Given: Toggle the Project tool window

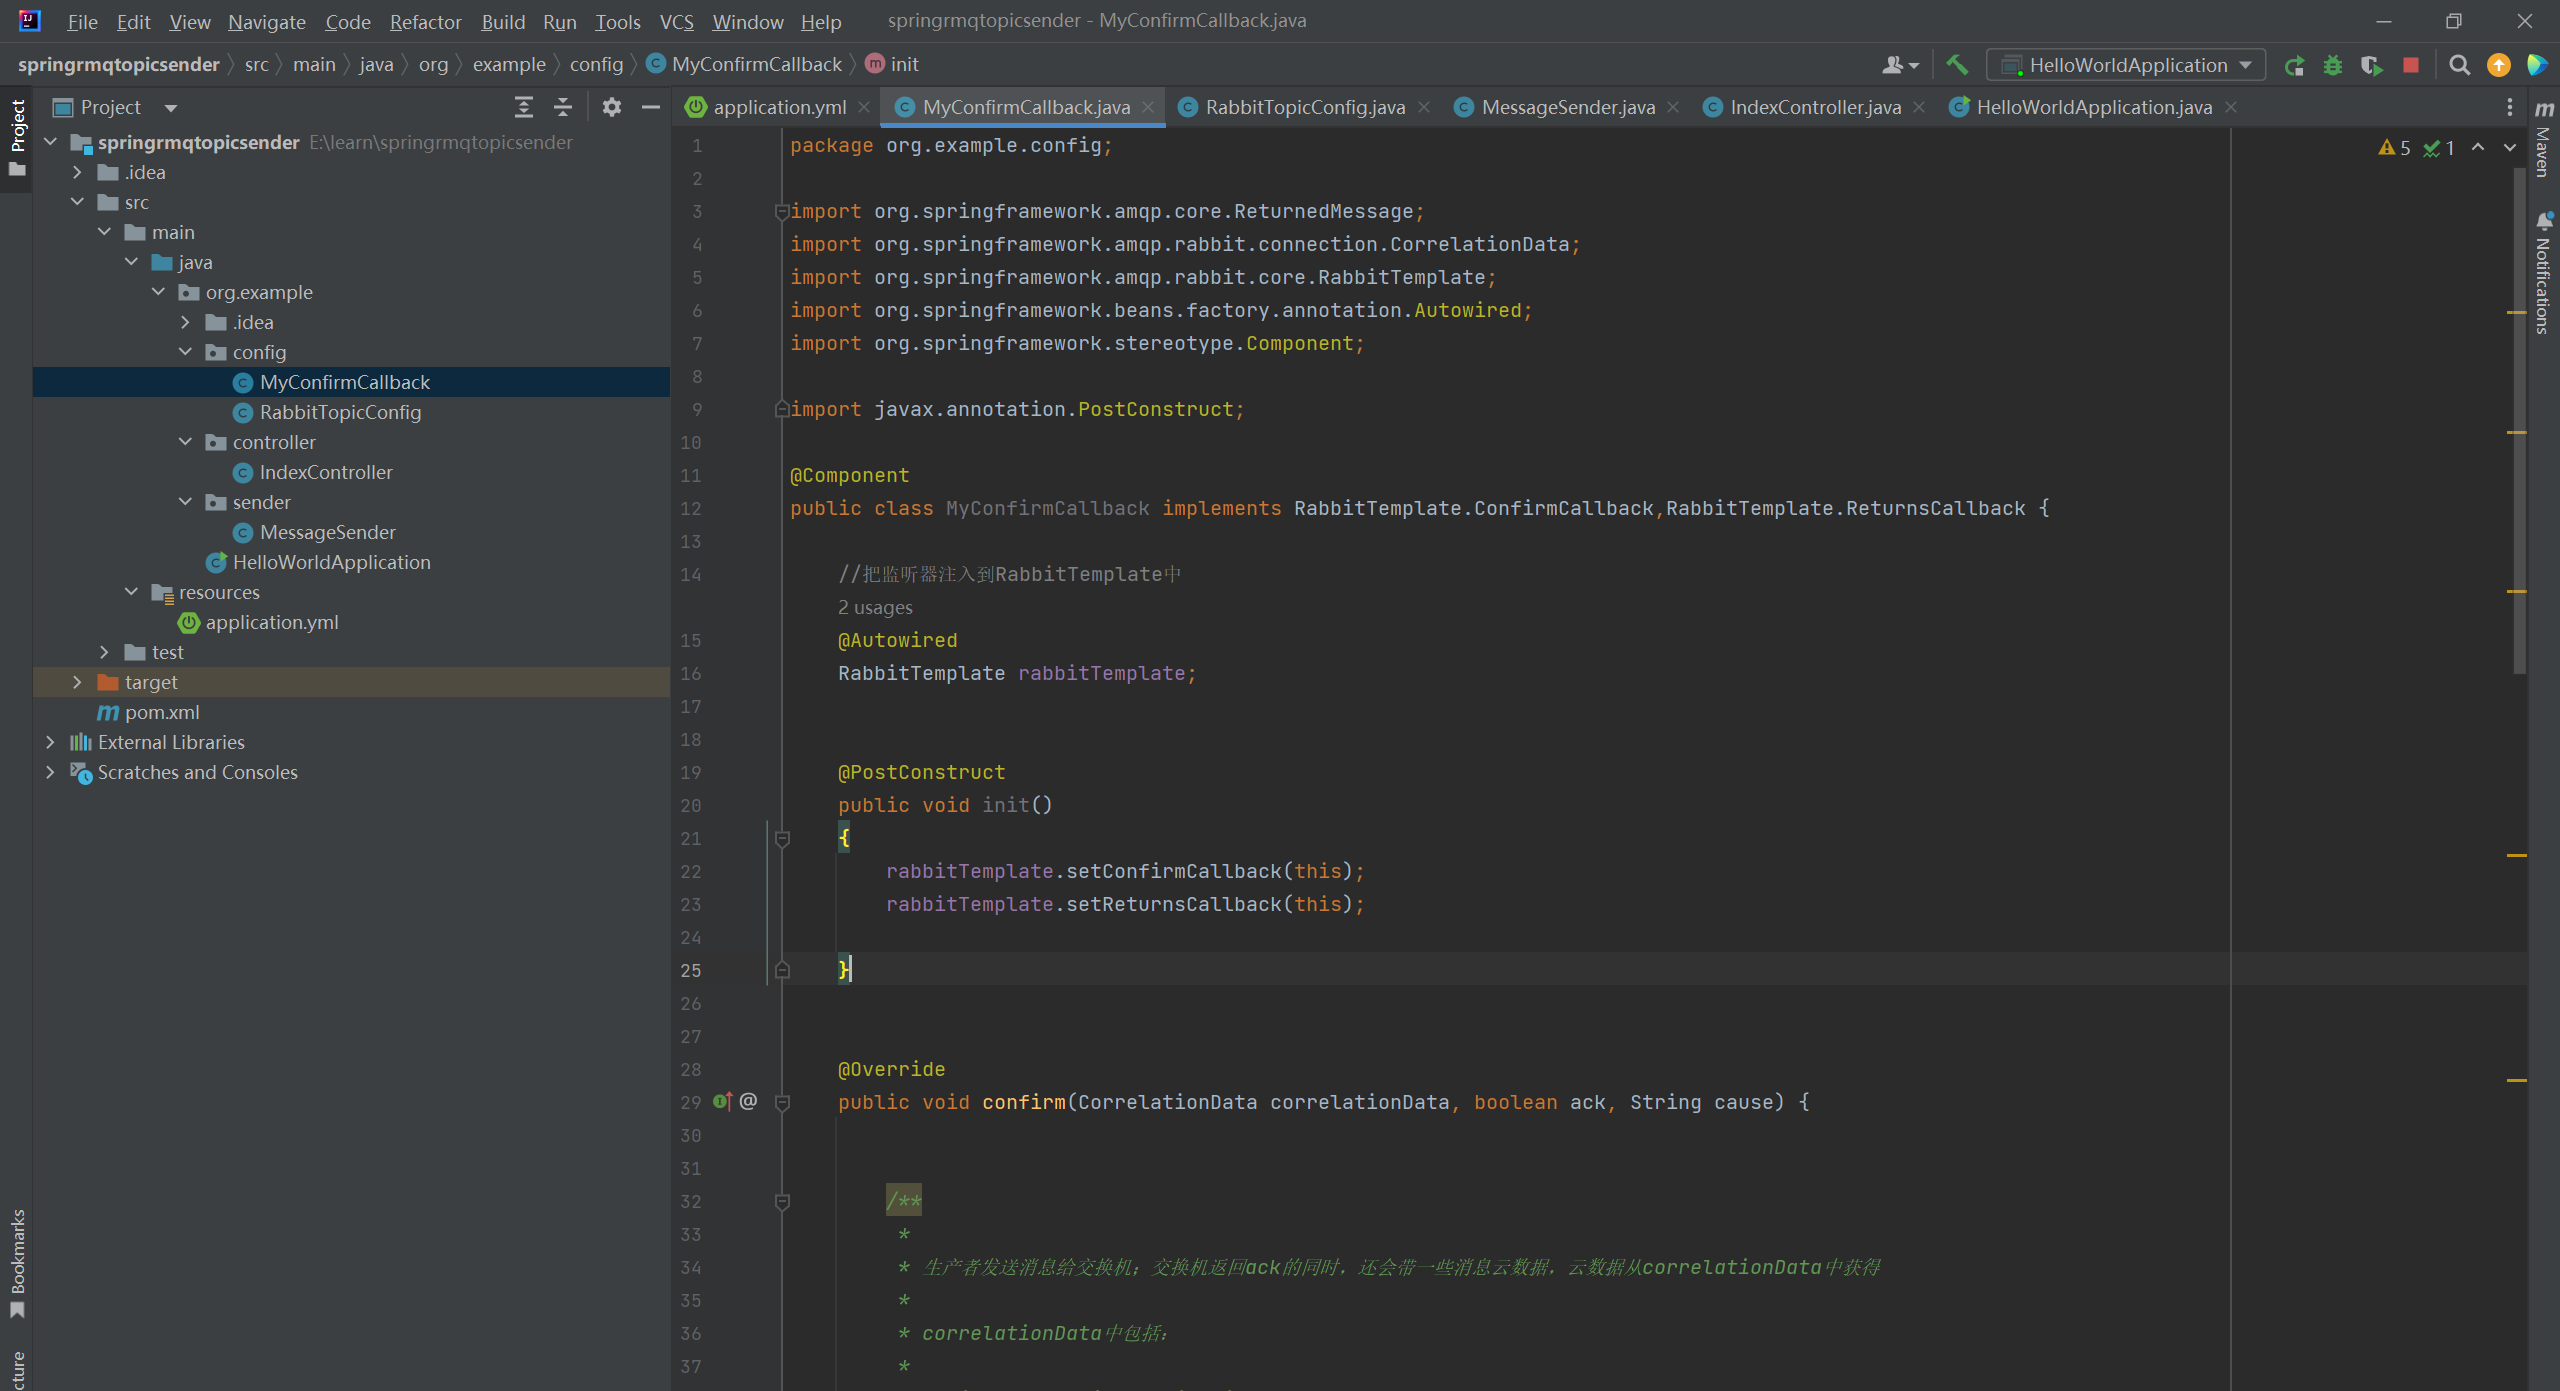Looking at the screenshot, I should pyautogui.click(x=17, y=135).
